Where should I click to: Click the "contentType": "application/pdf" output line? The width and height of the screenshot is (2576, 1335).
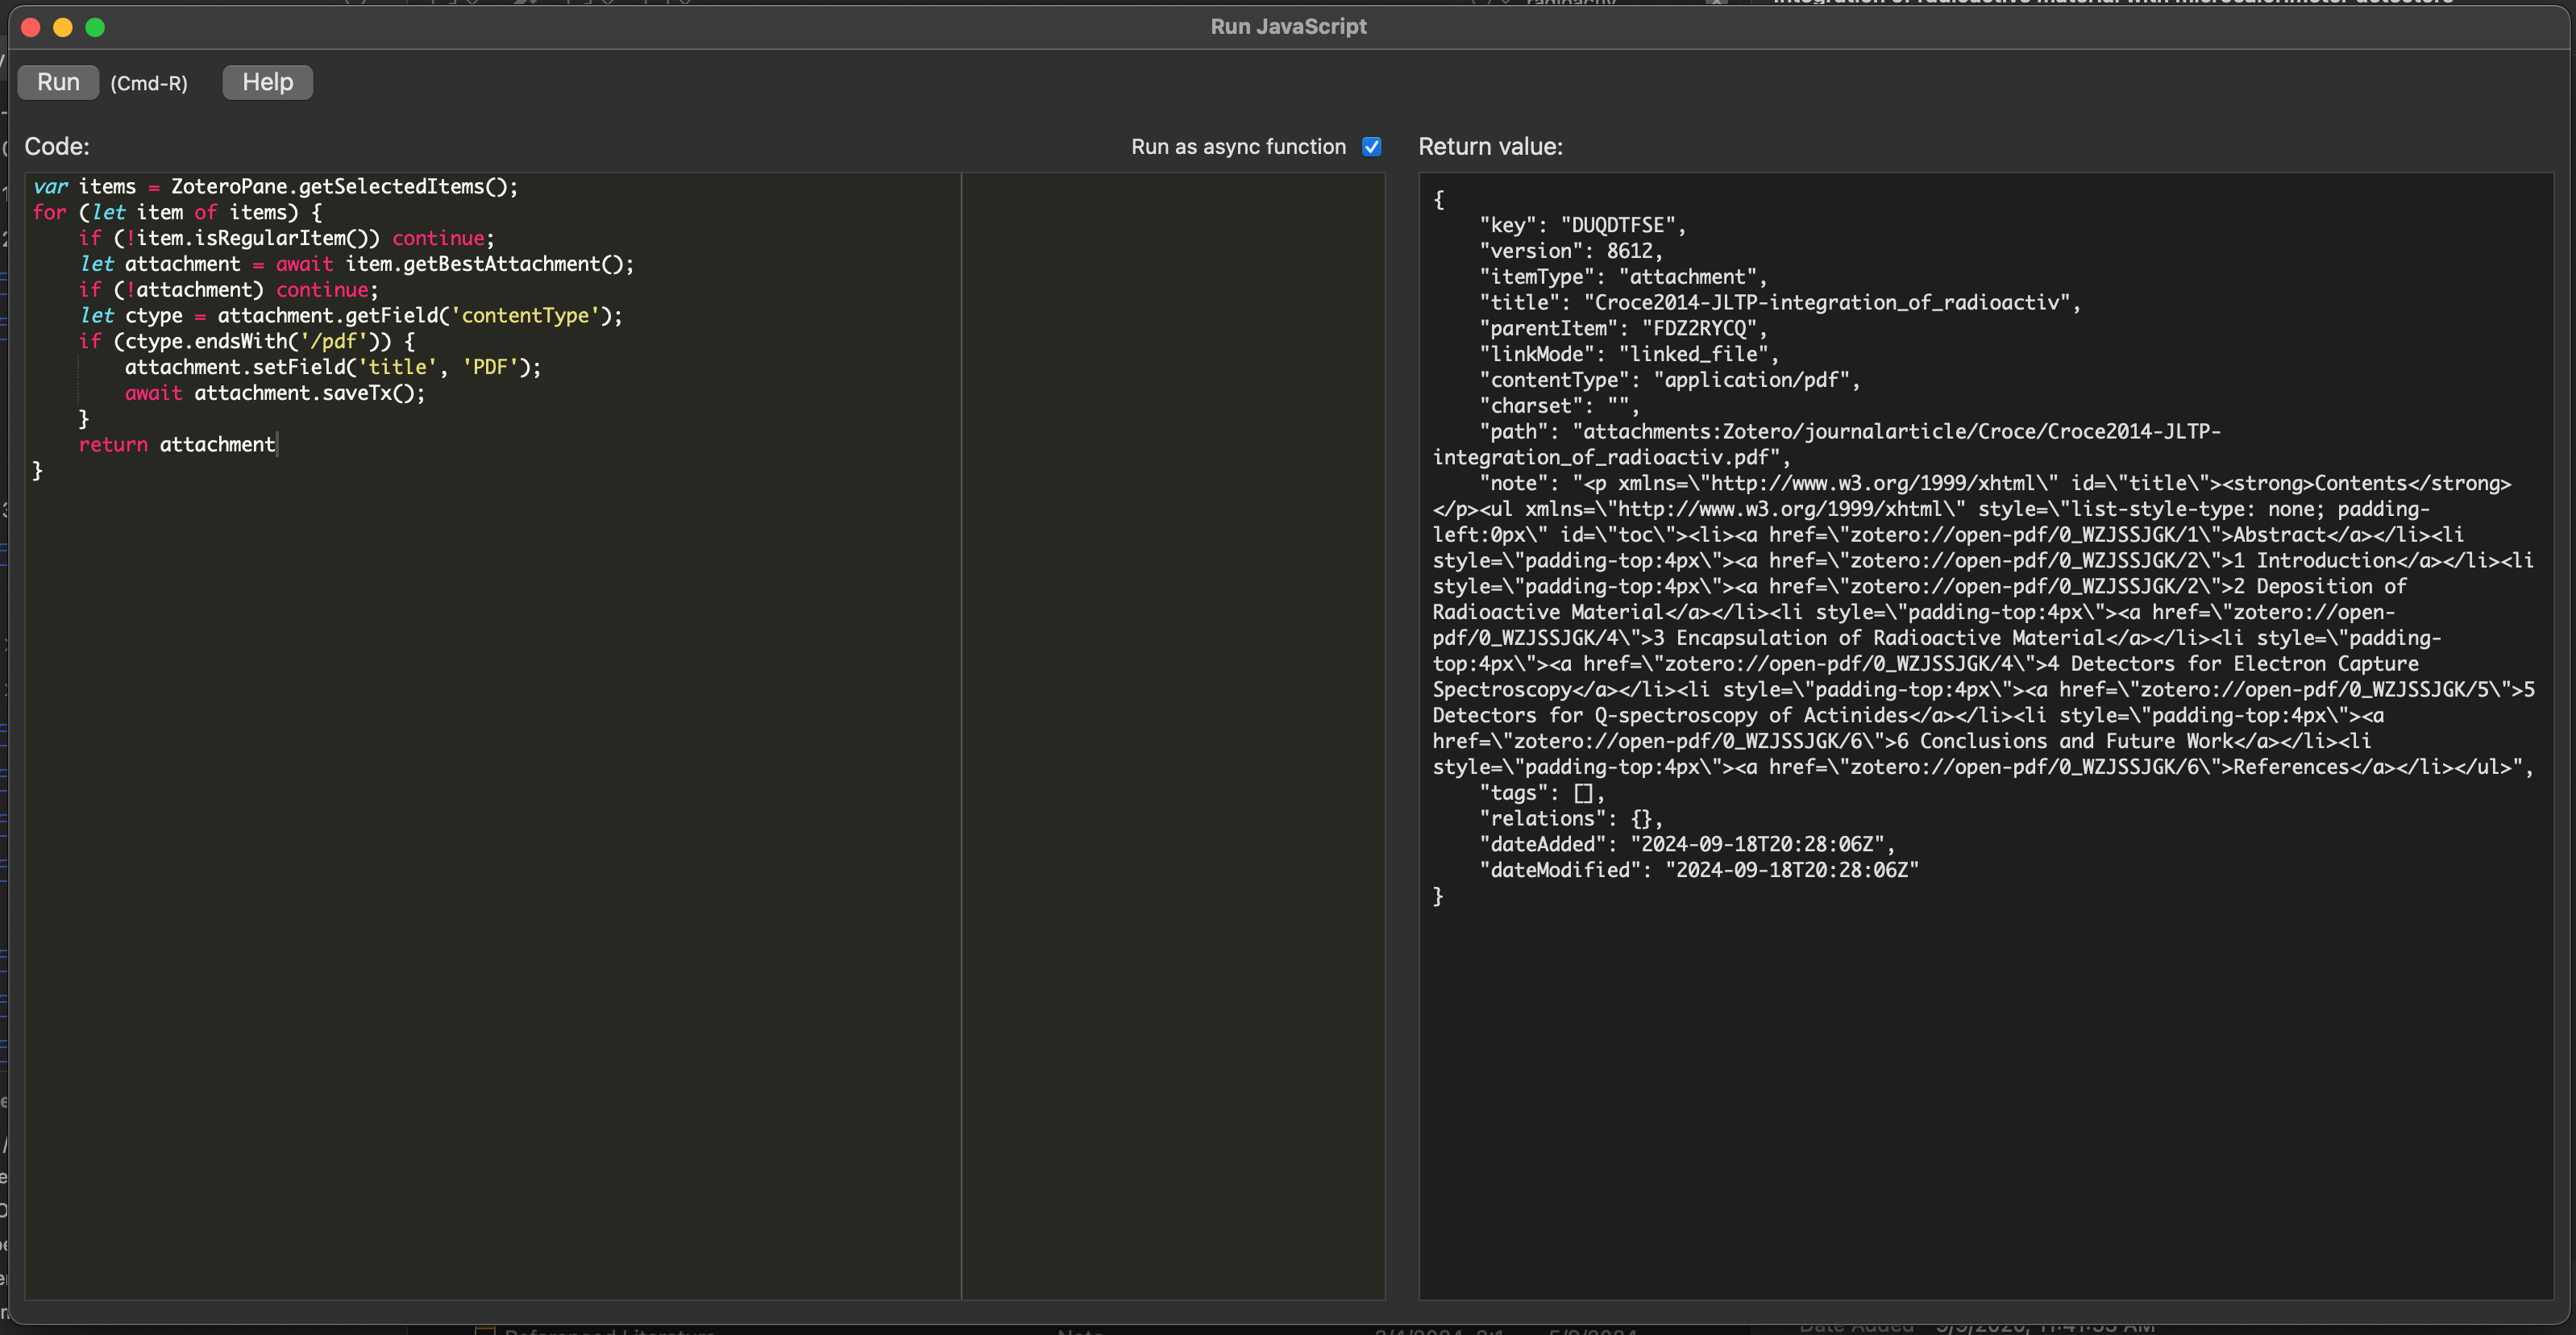click(1668, 380)
